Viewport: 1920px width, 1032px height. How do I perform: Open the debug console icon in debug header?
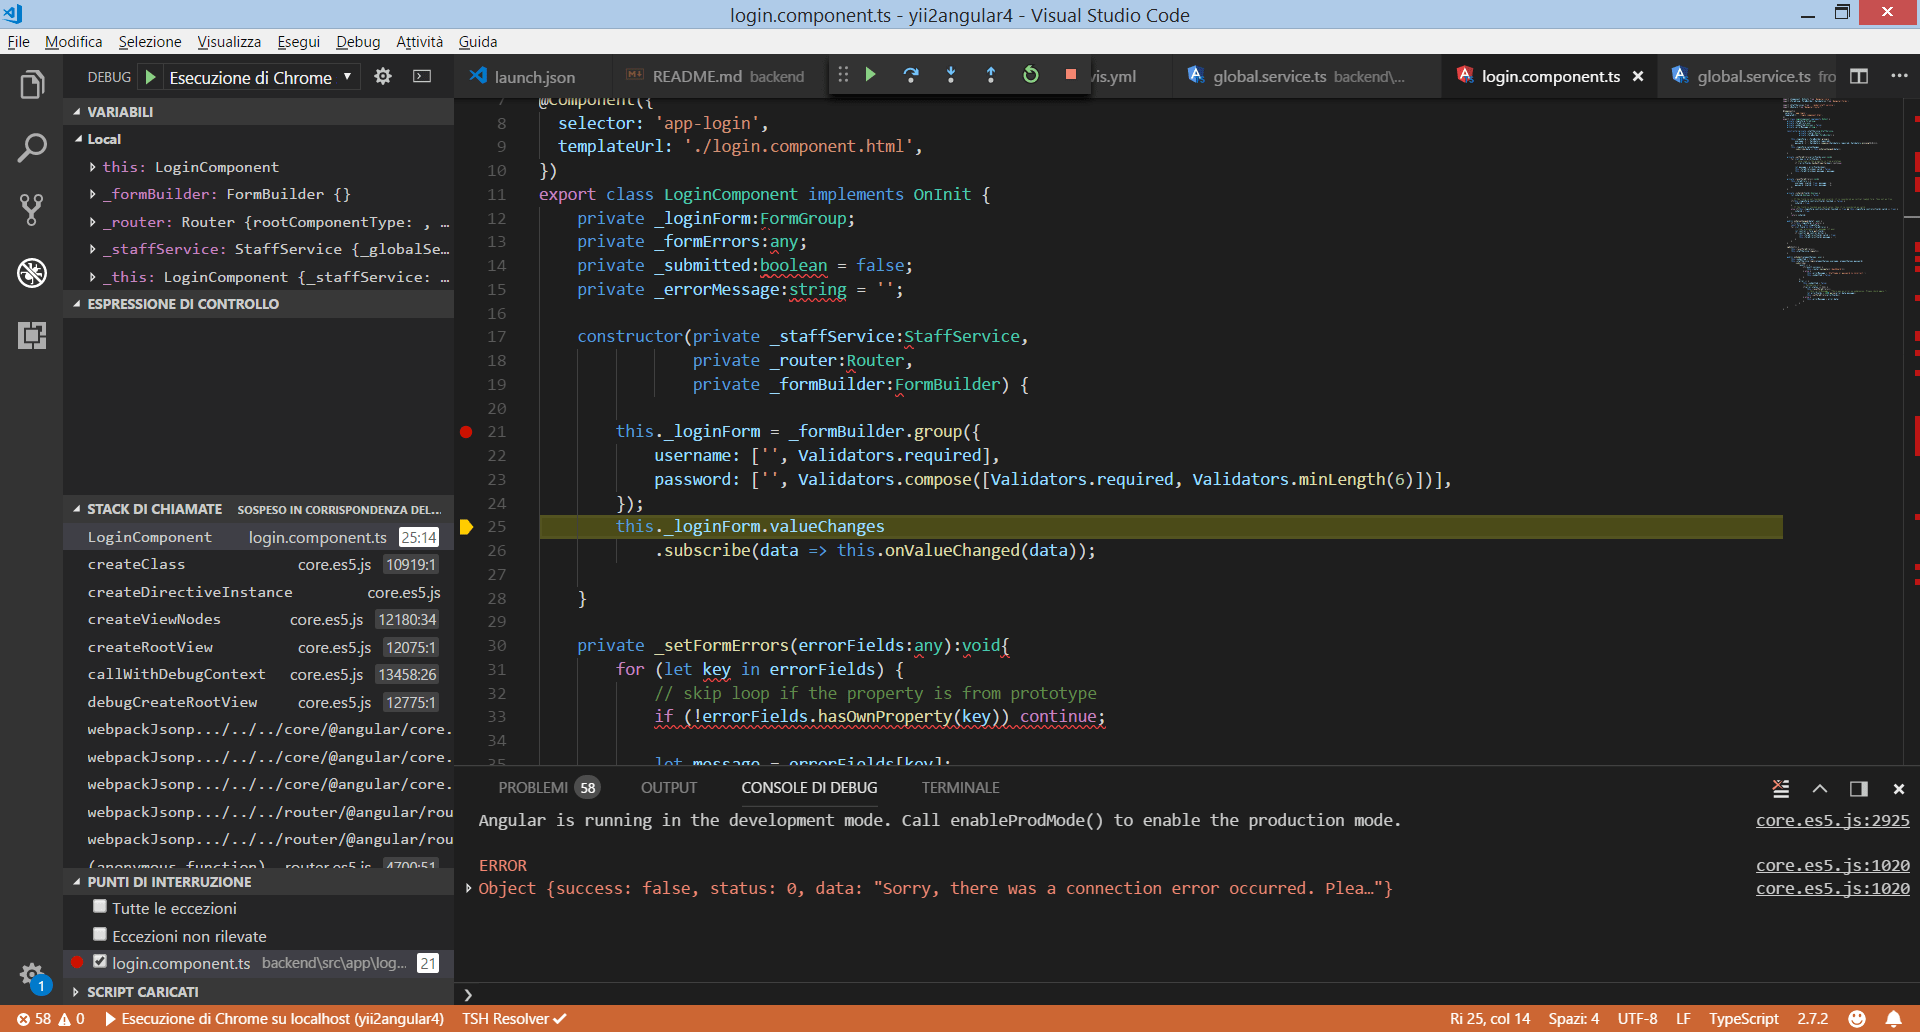click(x=422, y=76)
